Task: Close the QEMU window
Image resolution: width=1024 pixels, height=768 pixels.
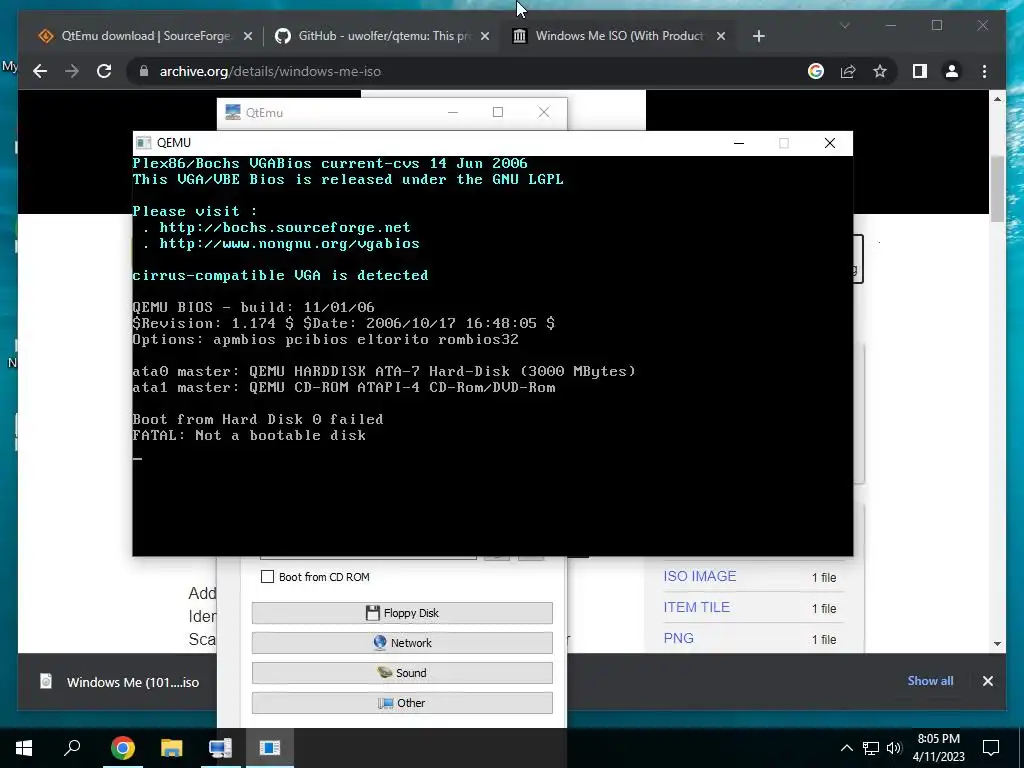Action: pos(829,143)
